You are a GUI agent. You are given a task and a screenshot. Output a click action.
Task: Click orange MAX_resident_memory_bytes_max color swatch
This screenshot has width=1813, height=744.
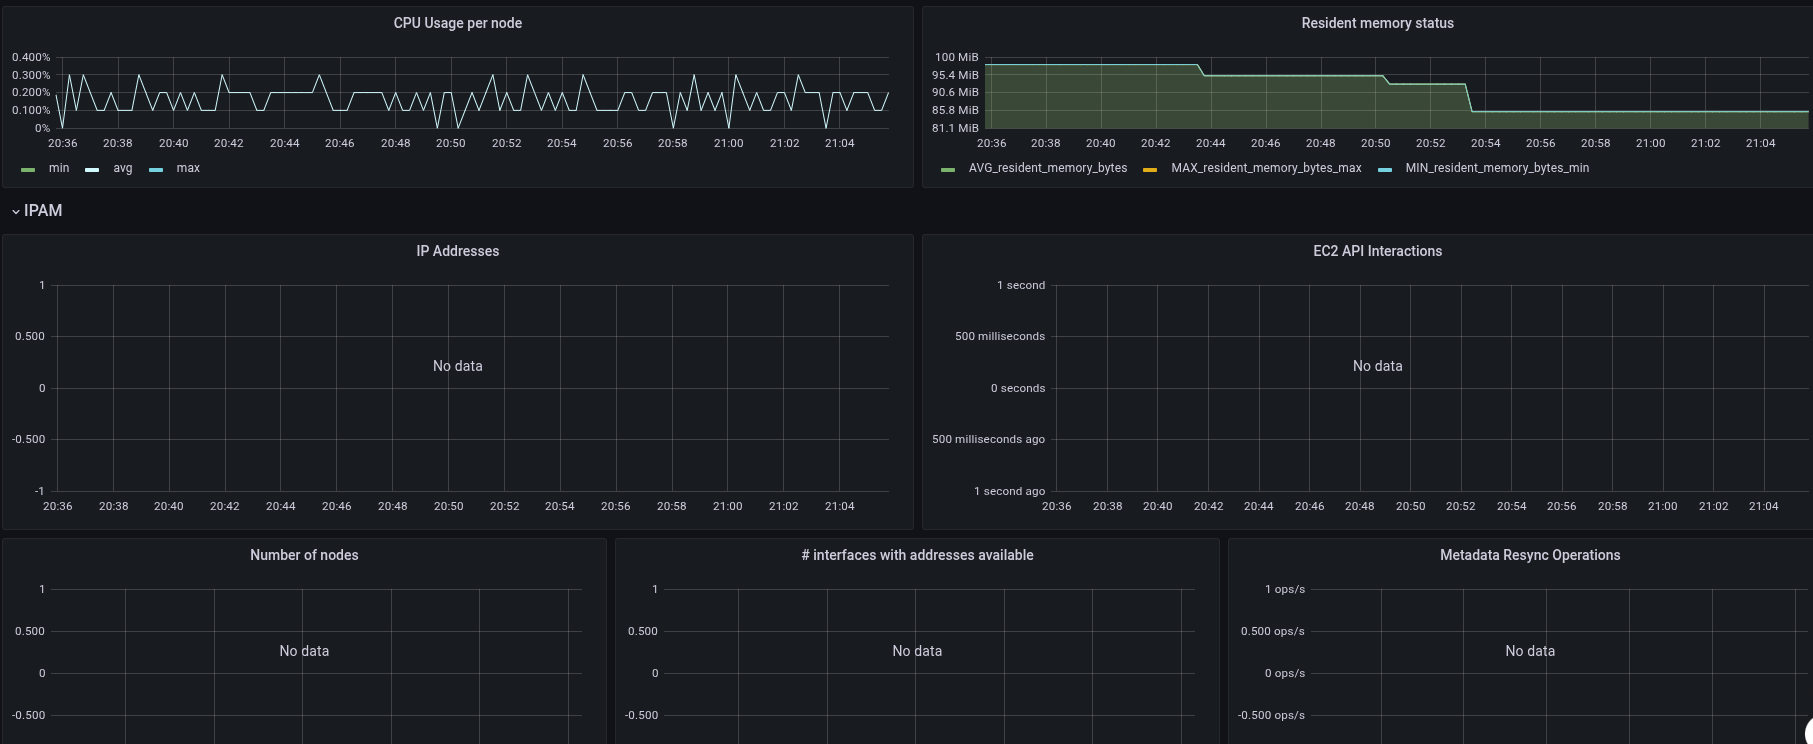[1150, 170]
